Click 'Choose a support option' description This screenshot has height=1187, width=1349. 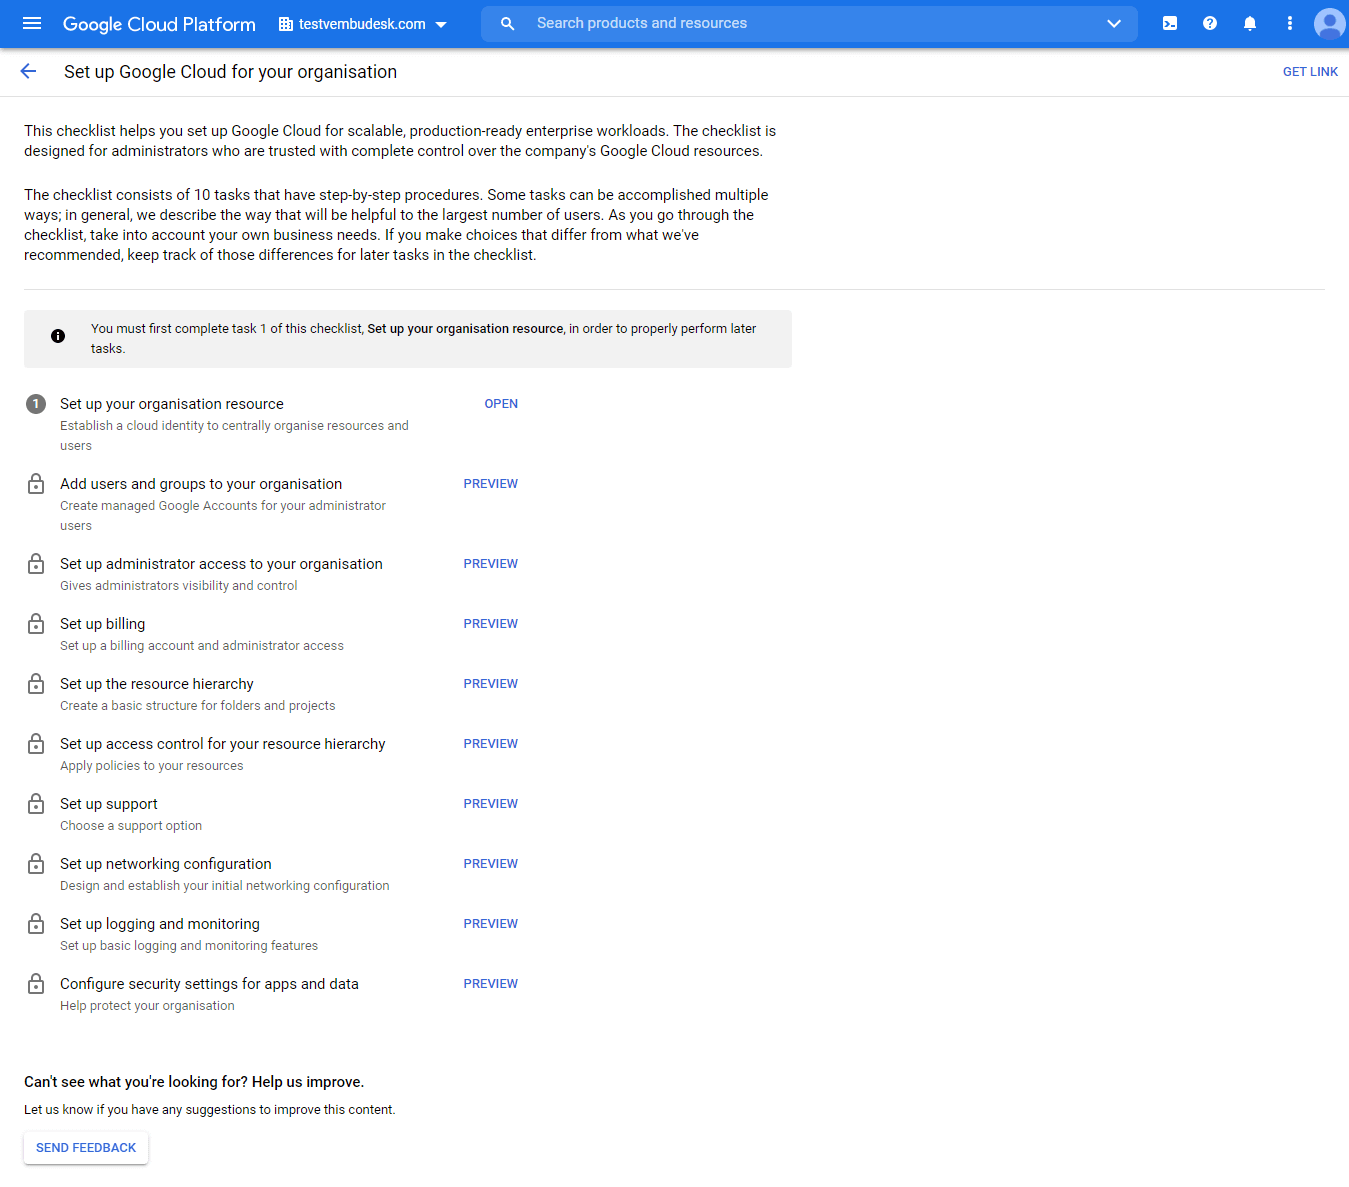click(x=131, y=826)
